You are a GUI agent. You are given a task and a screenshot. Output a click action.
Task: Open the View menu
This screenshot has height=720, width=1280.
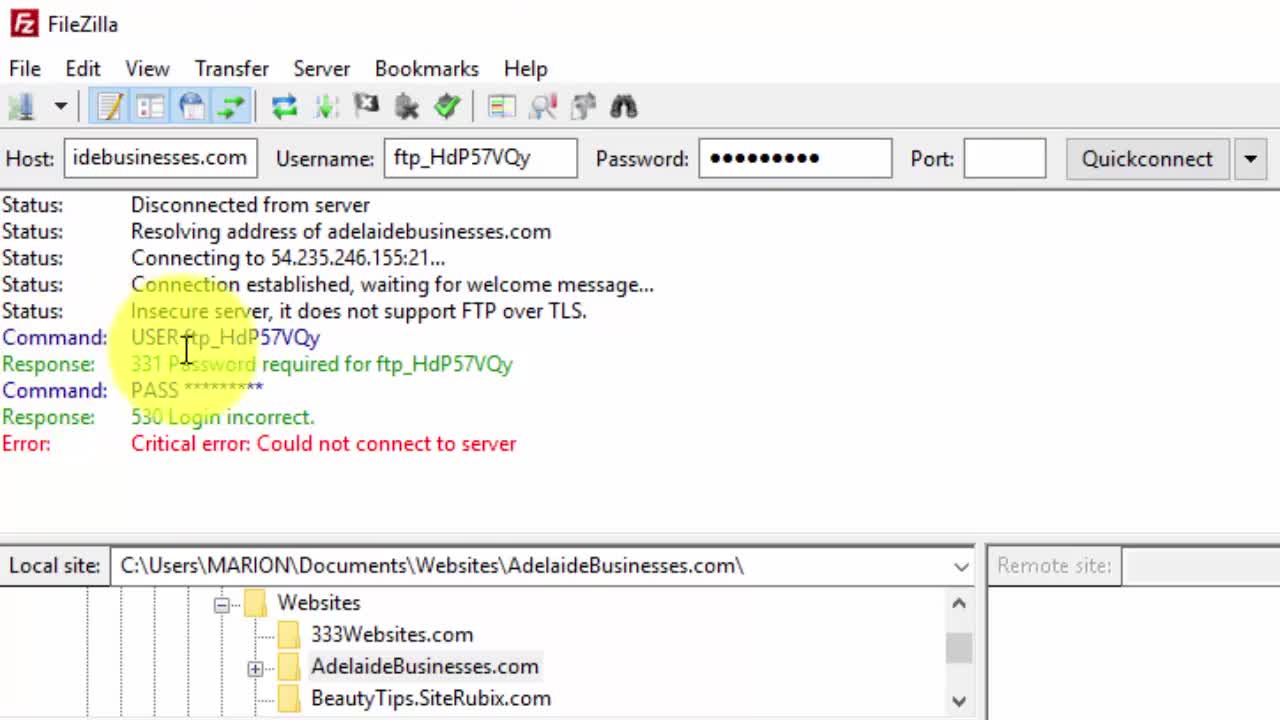pos(147,68)
